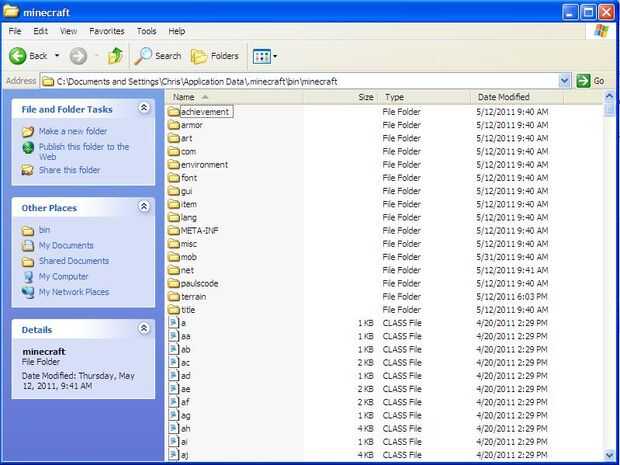
Task: Open the Views dropdown arrow
Action: (x=275, y=57)
